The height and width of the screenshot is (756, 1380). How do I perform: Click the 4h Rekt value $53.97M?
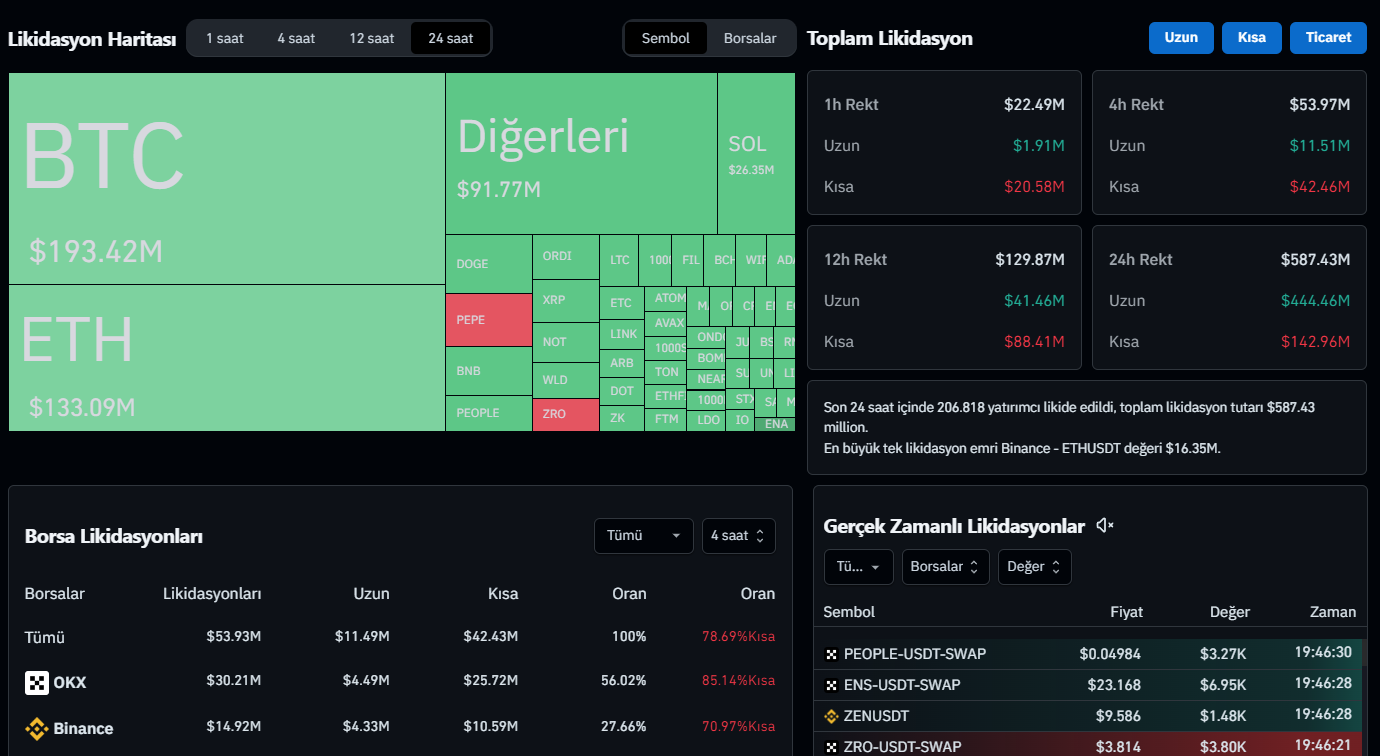point(1320,105)
